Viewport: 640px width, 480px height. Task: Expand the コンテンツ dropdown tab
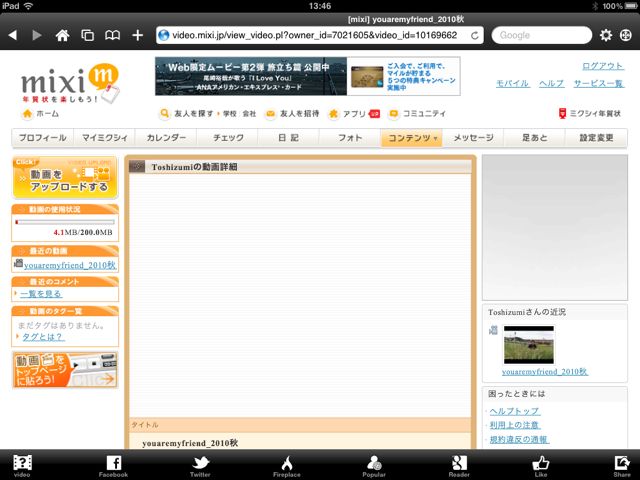tap(411, 138)
